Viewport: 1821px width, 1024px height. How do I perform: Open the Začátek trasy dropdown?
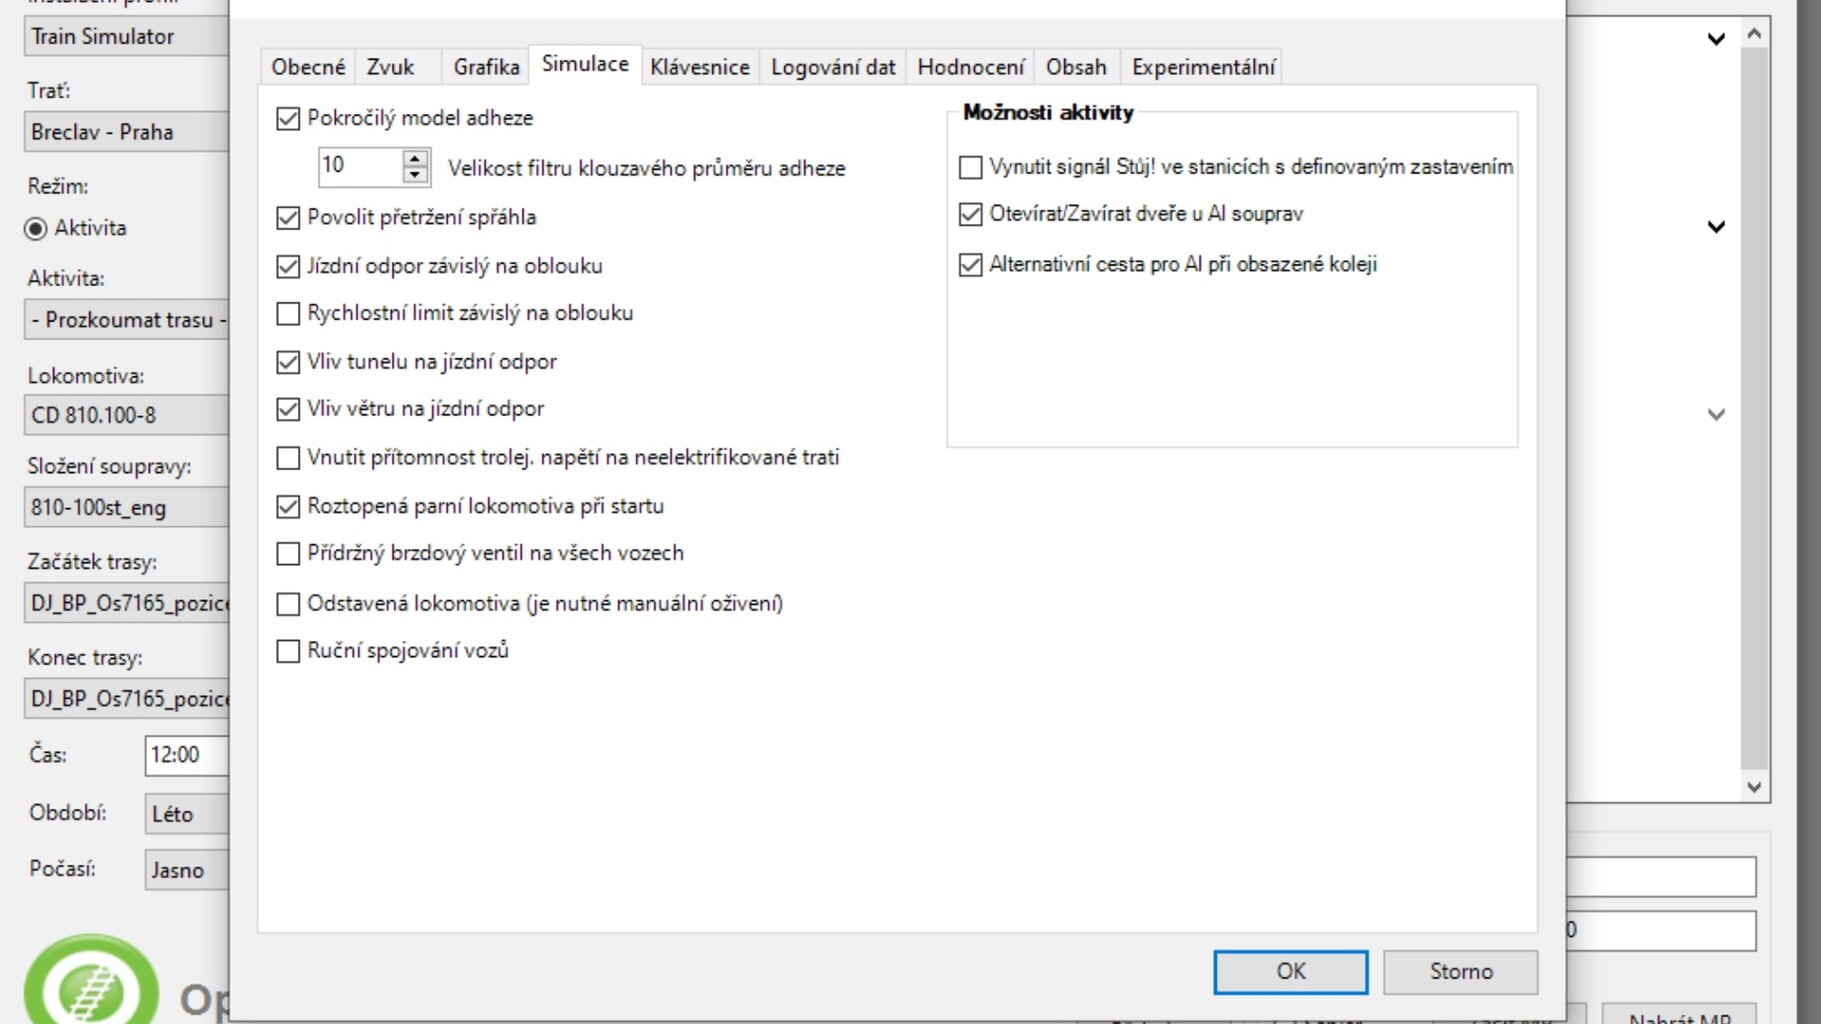[127, 603]
